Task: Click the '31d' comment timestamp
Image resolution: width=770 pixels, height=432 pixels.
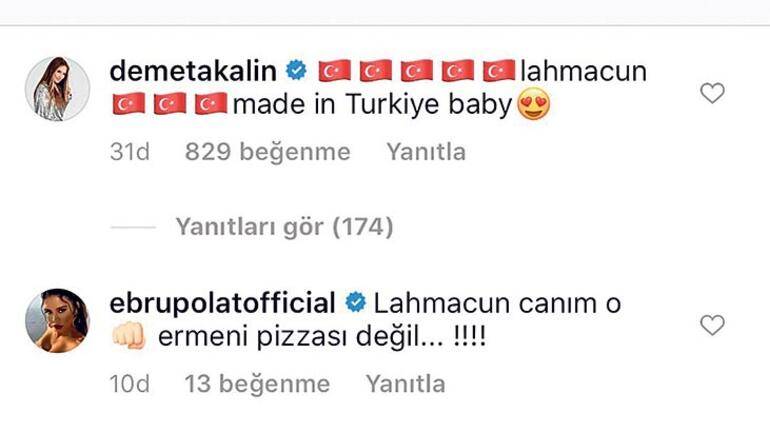Action: click(x=130, y=152)
